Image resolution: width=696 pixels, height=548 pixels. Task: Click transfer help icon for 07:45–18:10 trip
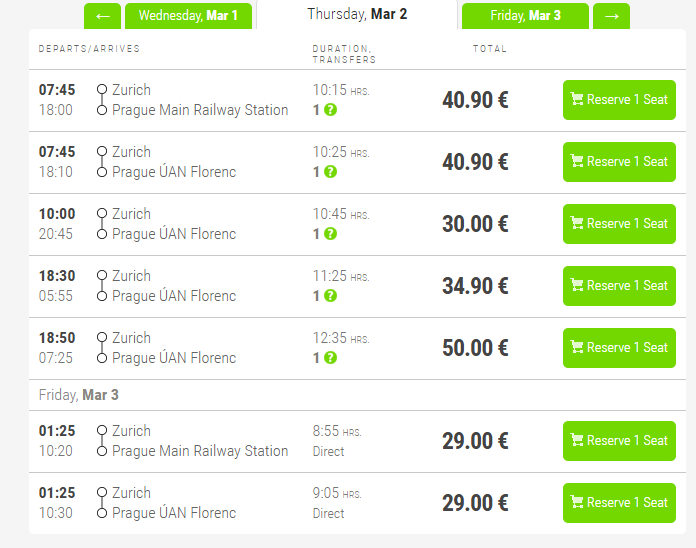[330, 172]
